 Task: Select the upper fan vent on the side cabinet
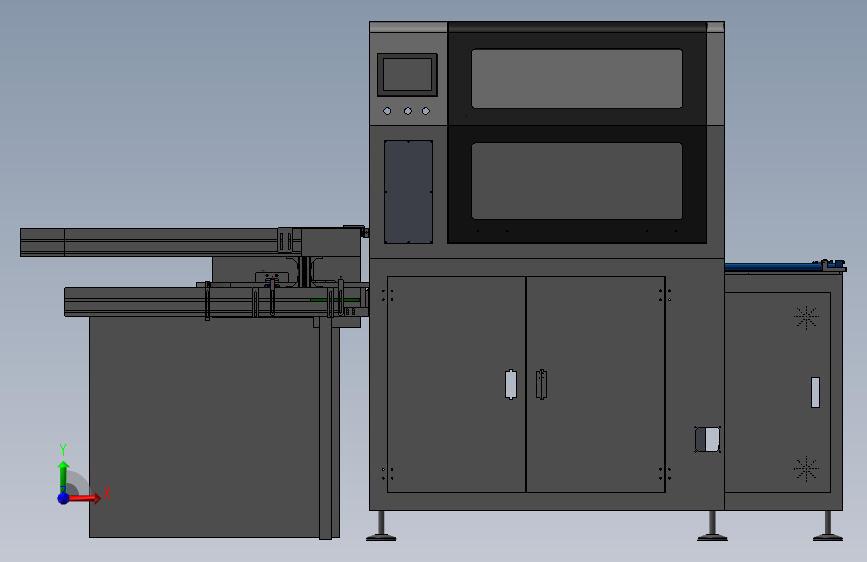(x=806, y=318)
